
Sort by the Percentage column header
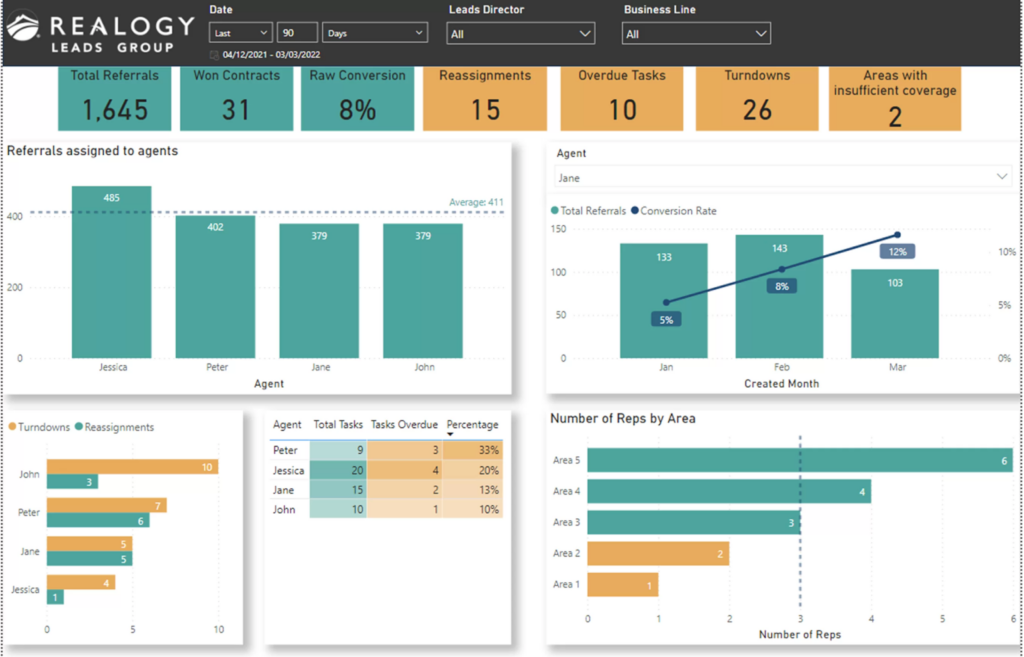click(x=472, y=424)
